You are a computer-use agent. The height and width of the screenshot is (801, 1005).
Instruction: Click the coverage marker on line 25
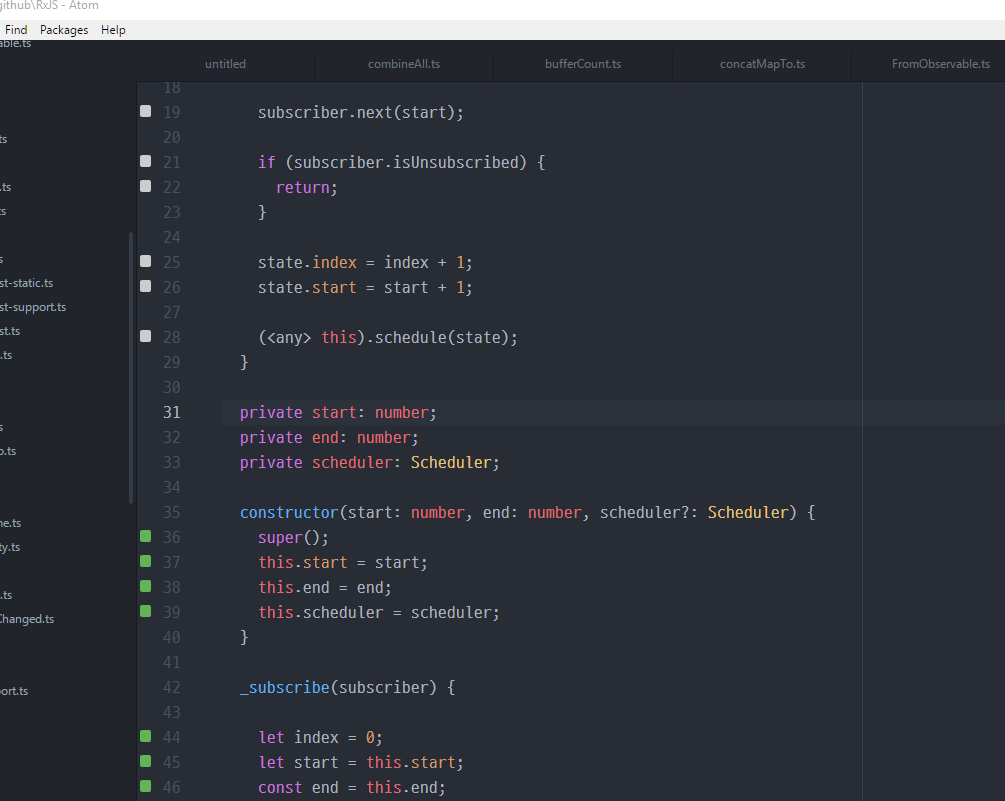coord(145,261)
